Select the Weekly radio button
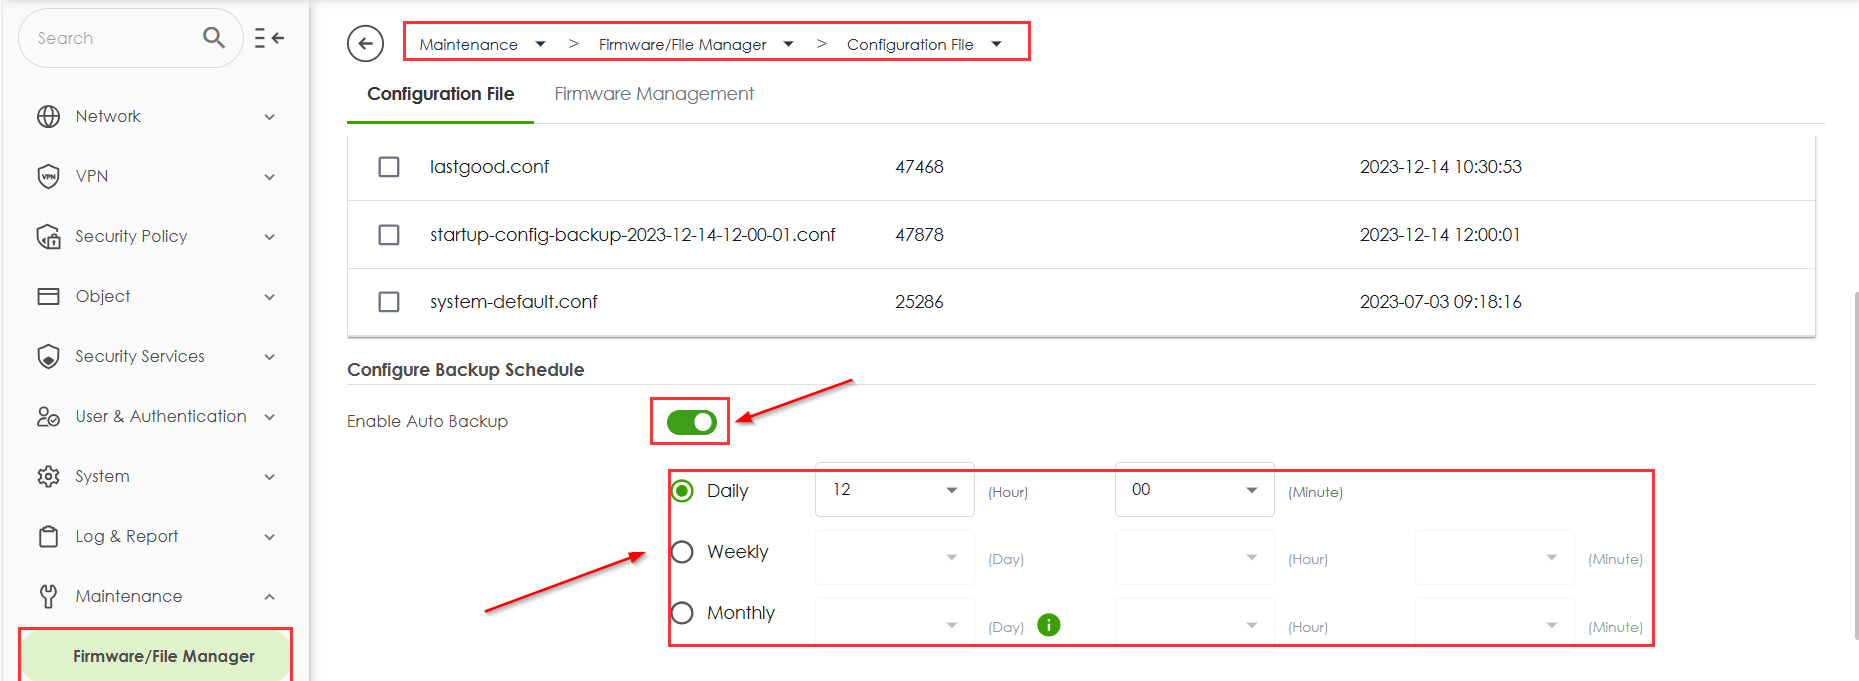This screenshot has width=1859, height=681. tap(682, 552)
